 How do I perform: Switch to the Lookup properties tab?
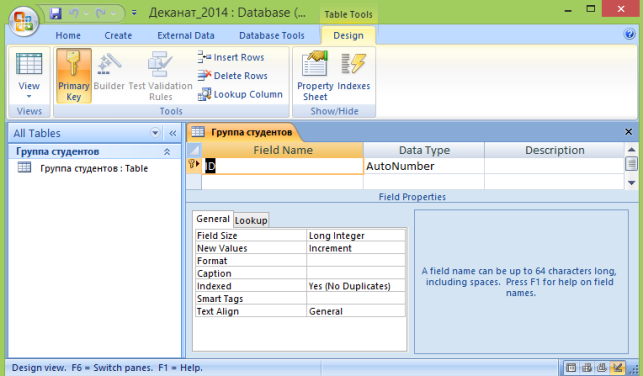pos(251,220)
